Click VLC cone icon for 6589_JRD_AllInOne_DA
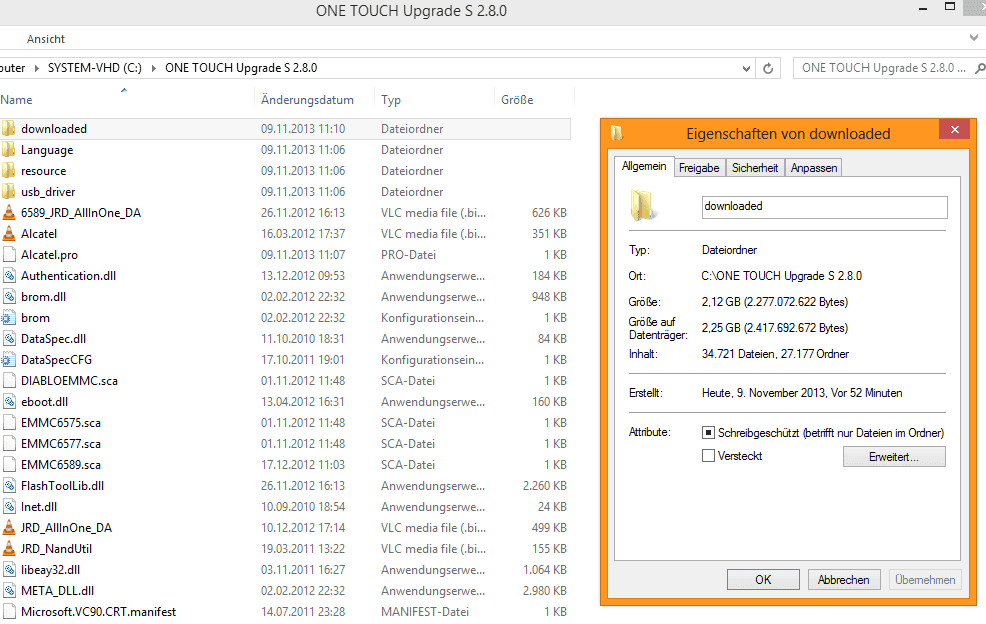Image resolution: width=986 pixels, height=624 pixels. pos(9,213)
